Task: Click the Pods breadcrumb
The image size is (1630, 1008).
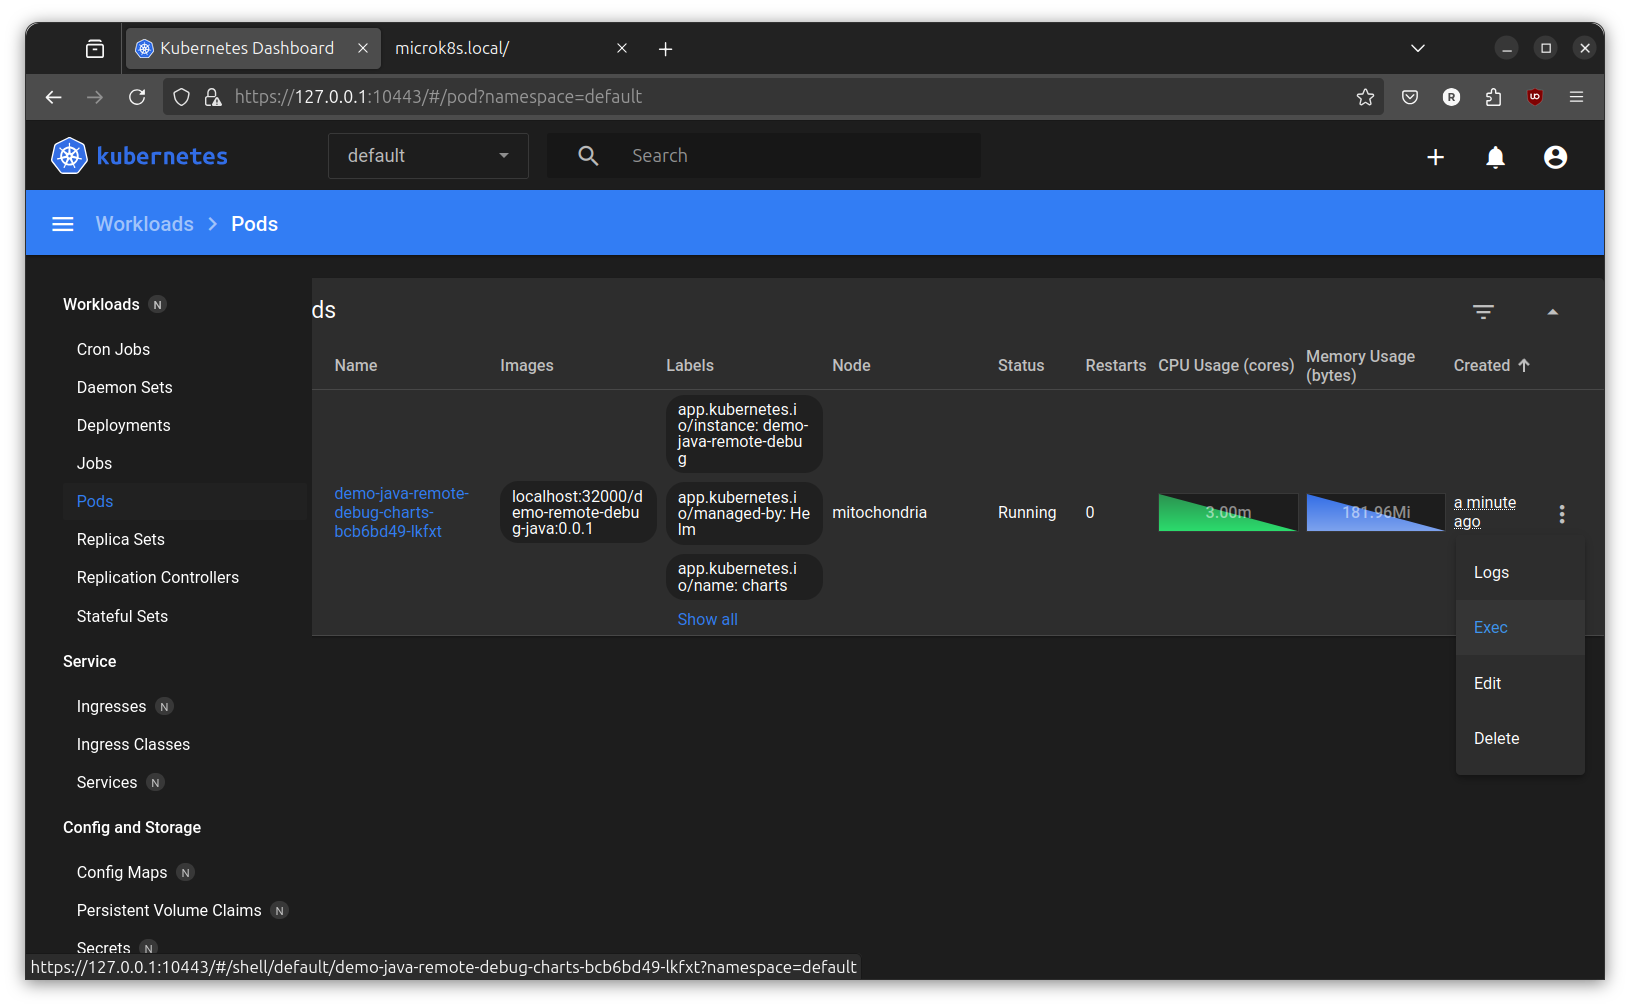Action: 255,224
